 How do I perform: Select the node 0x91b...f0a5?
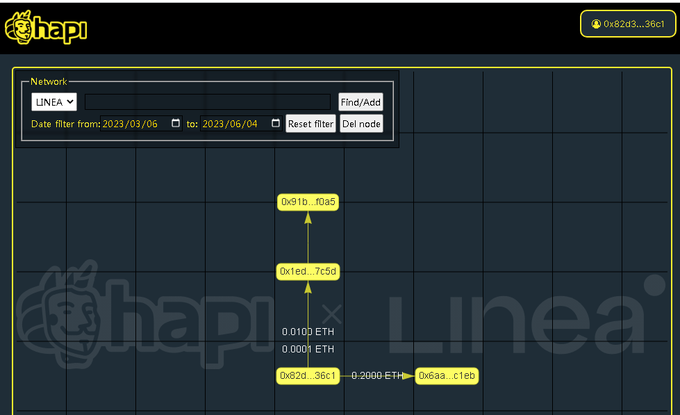click(x=308, y=202)
